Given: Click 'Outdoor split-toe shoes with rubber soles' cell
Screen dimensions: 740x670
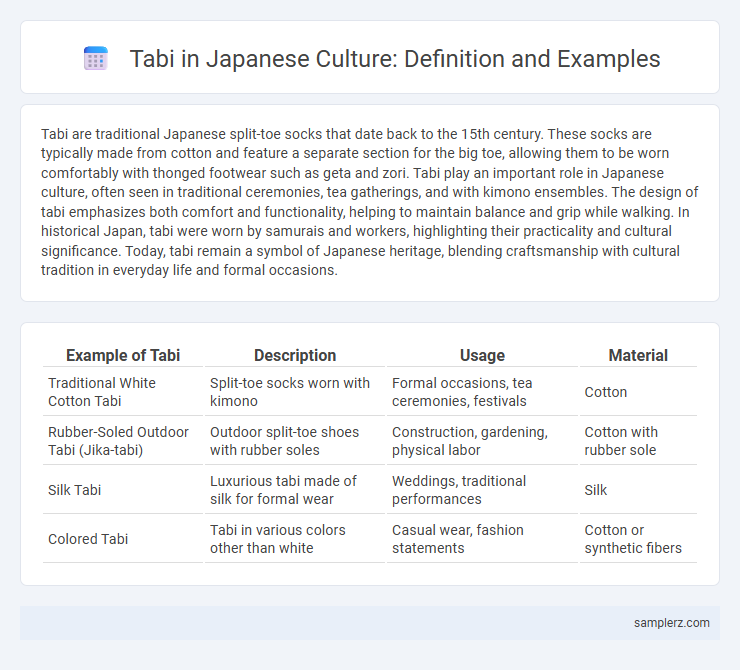Looking at the screenshot, I should 295,441.
